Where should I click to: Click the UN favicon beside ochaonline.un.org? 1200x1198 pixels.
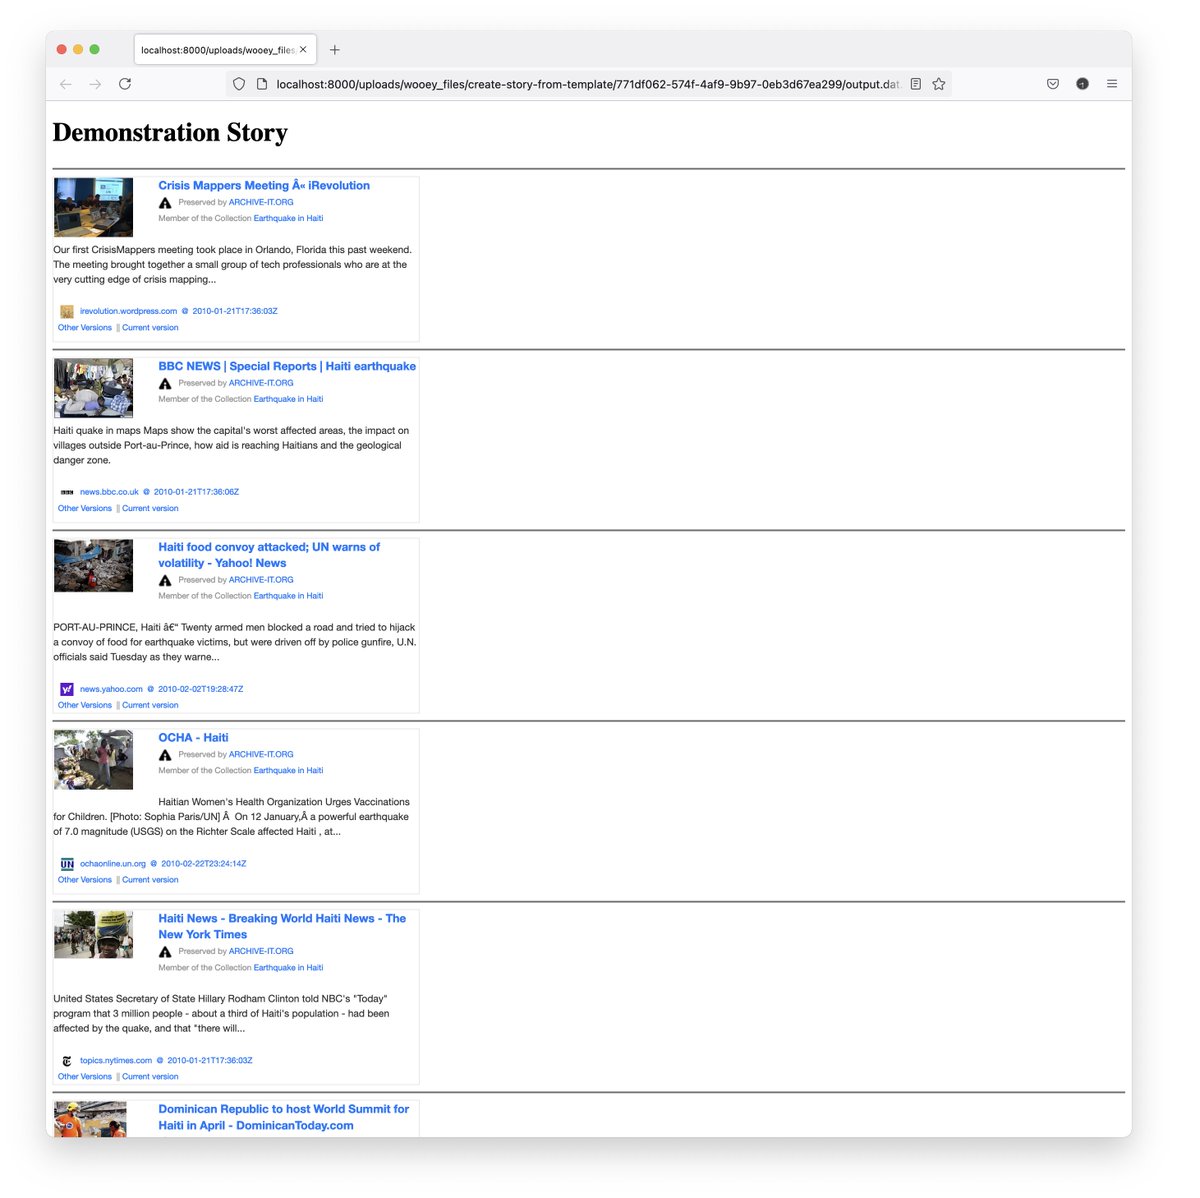pyautogui.click(x=67, y=864)
